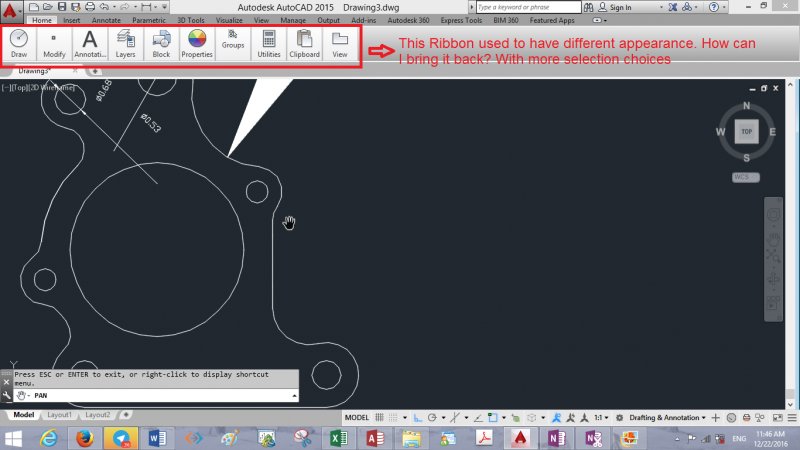
Task: Select the 3D Tools ribbon tab
Action: (191, 20)
